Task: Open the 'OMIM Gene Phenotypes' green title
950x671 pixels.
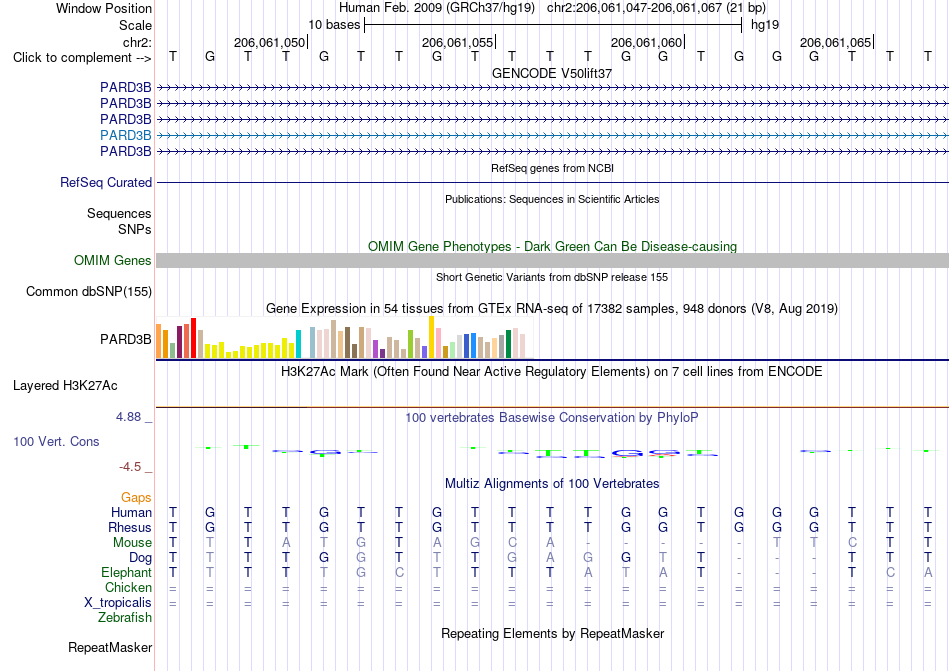Action: [x=552, y=246]
